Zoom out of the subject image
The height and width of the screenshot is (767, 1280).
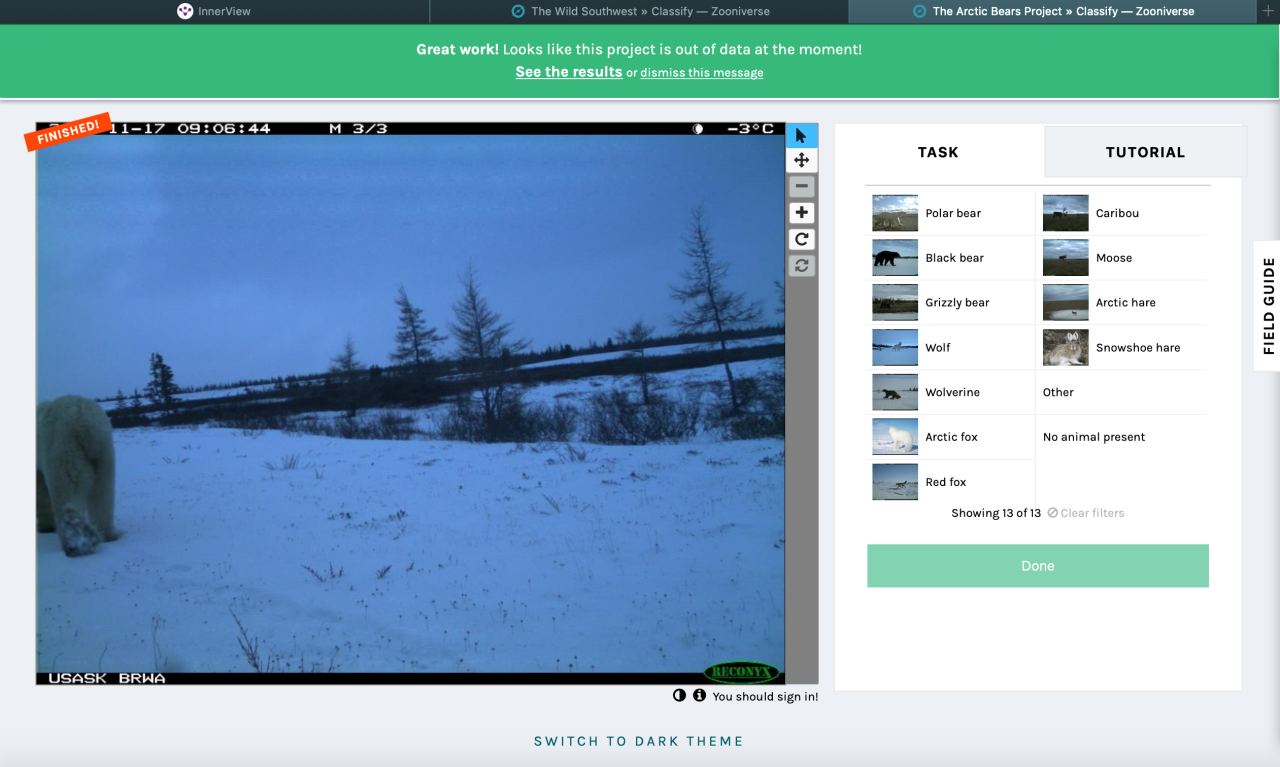tap(801, 187)
